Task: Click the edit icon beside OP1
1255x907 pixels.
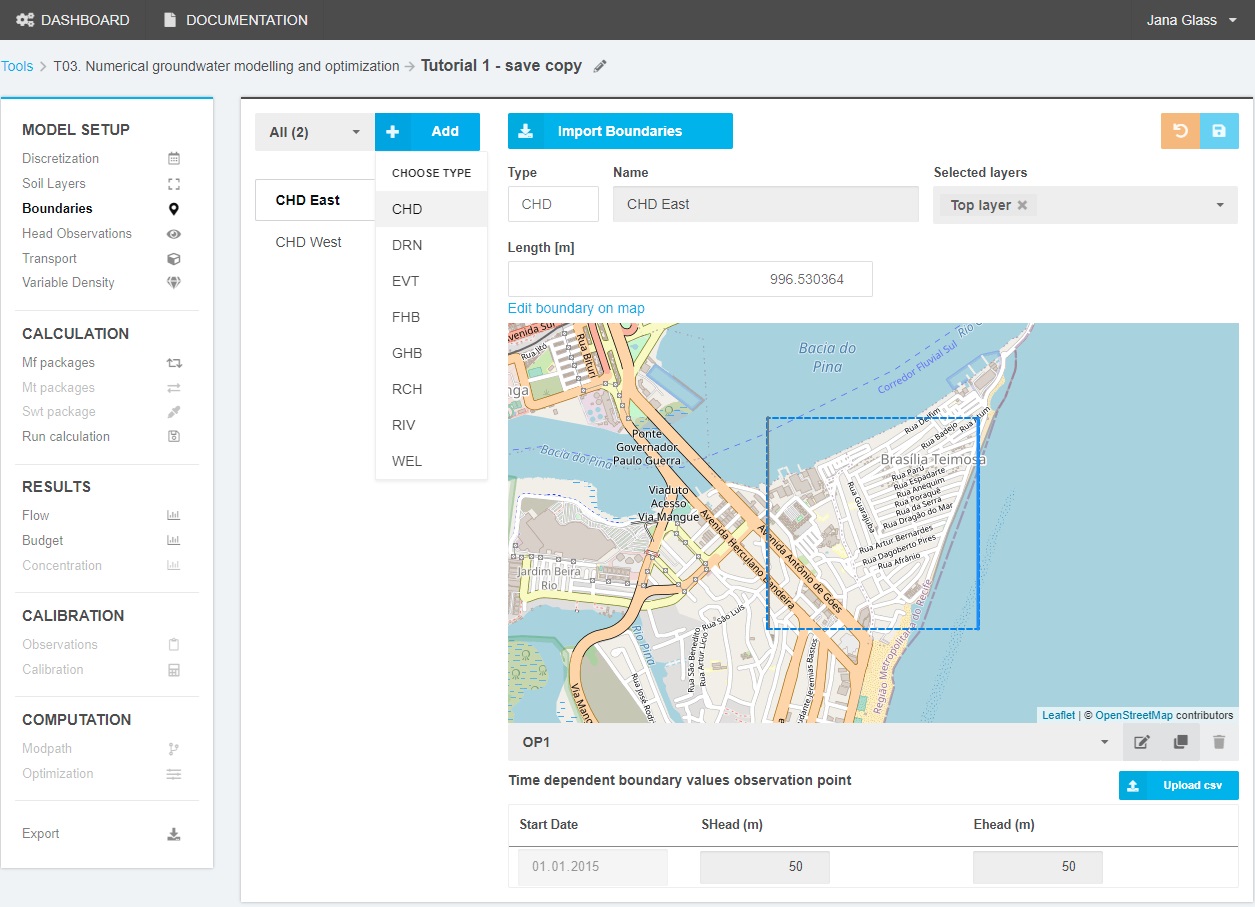Action: tap(1141, 742)
